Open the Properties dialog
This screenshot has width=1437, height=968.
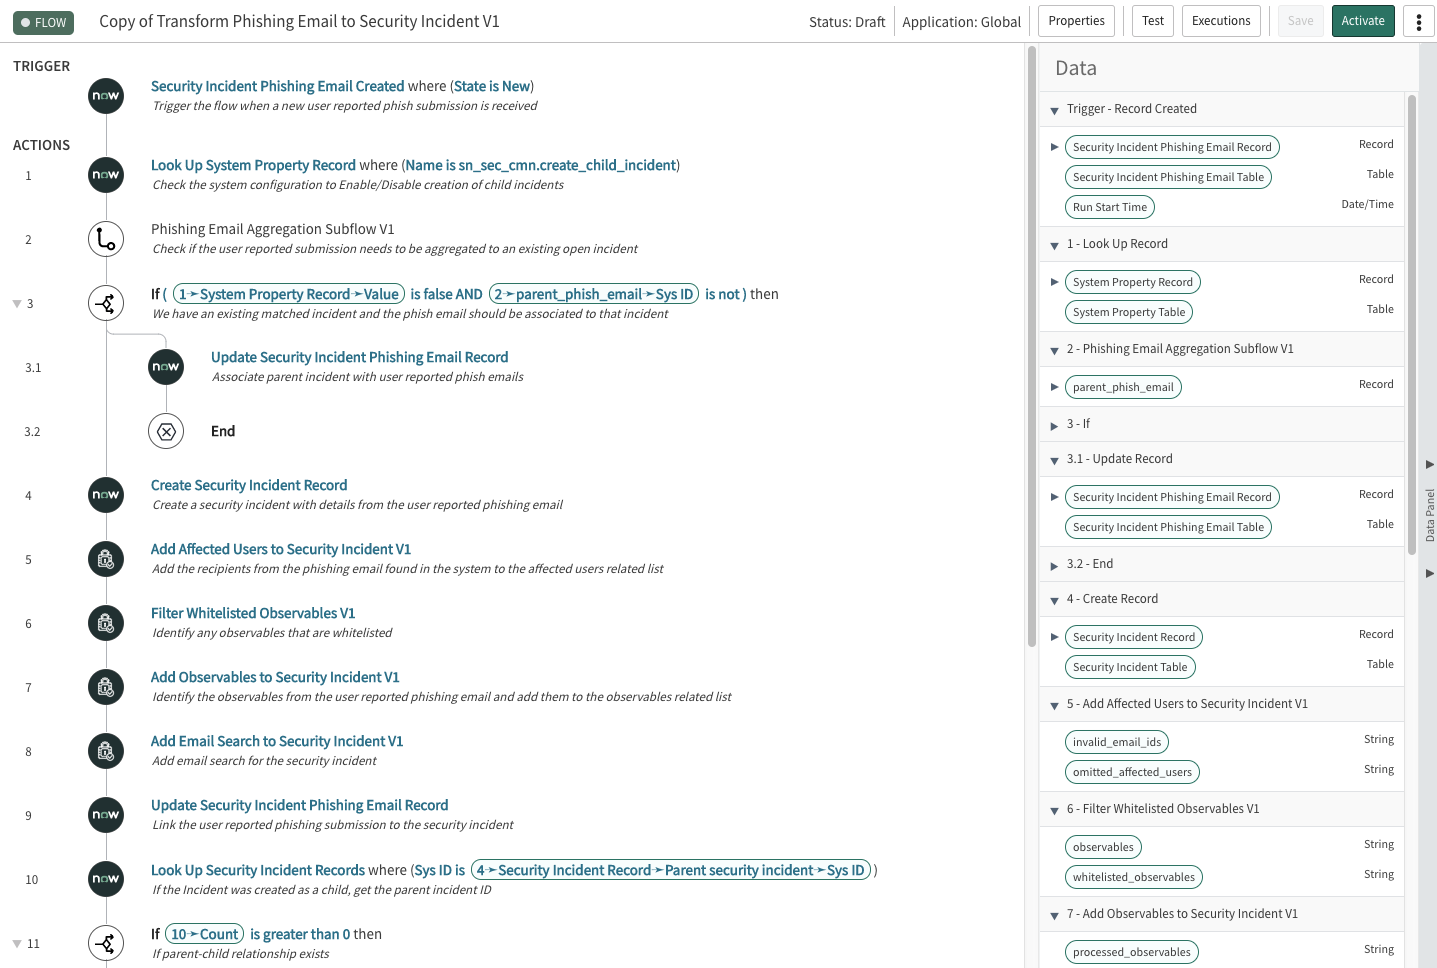(1076, 21)
